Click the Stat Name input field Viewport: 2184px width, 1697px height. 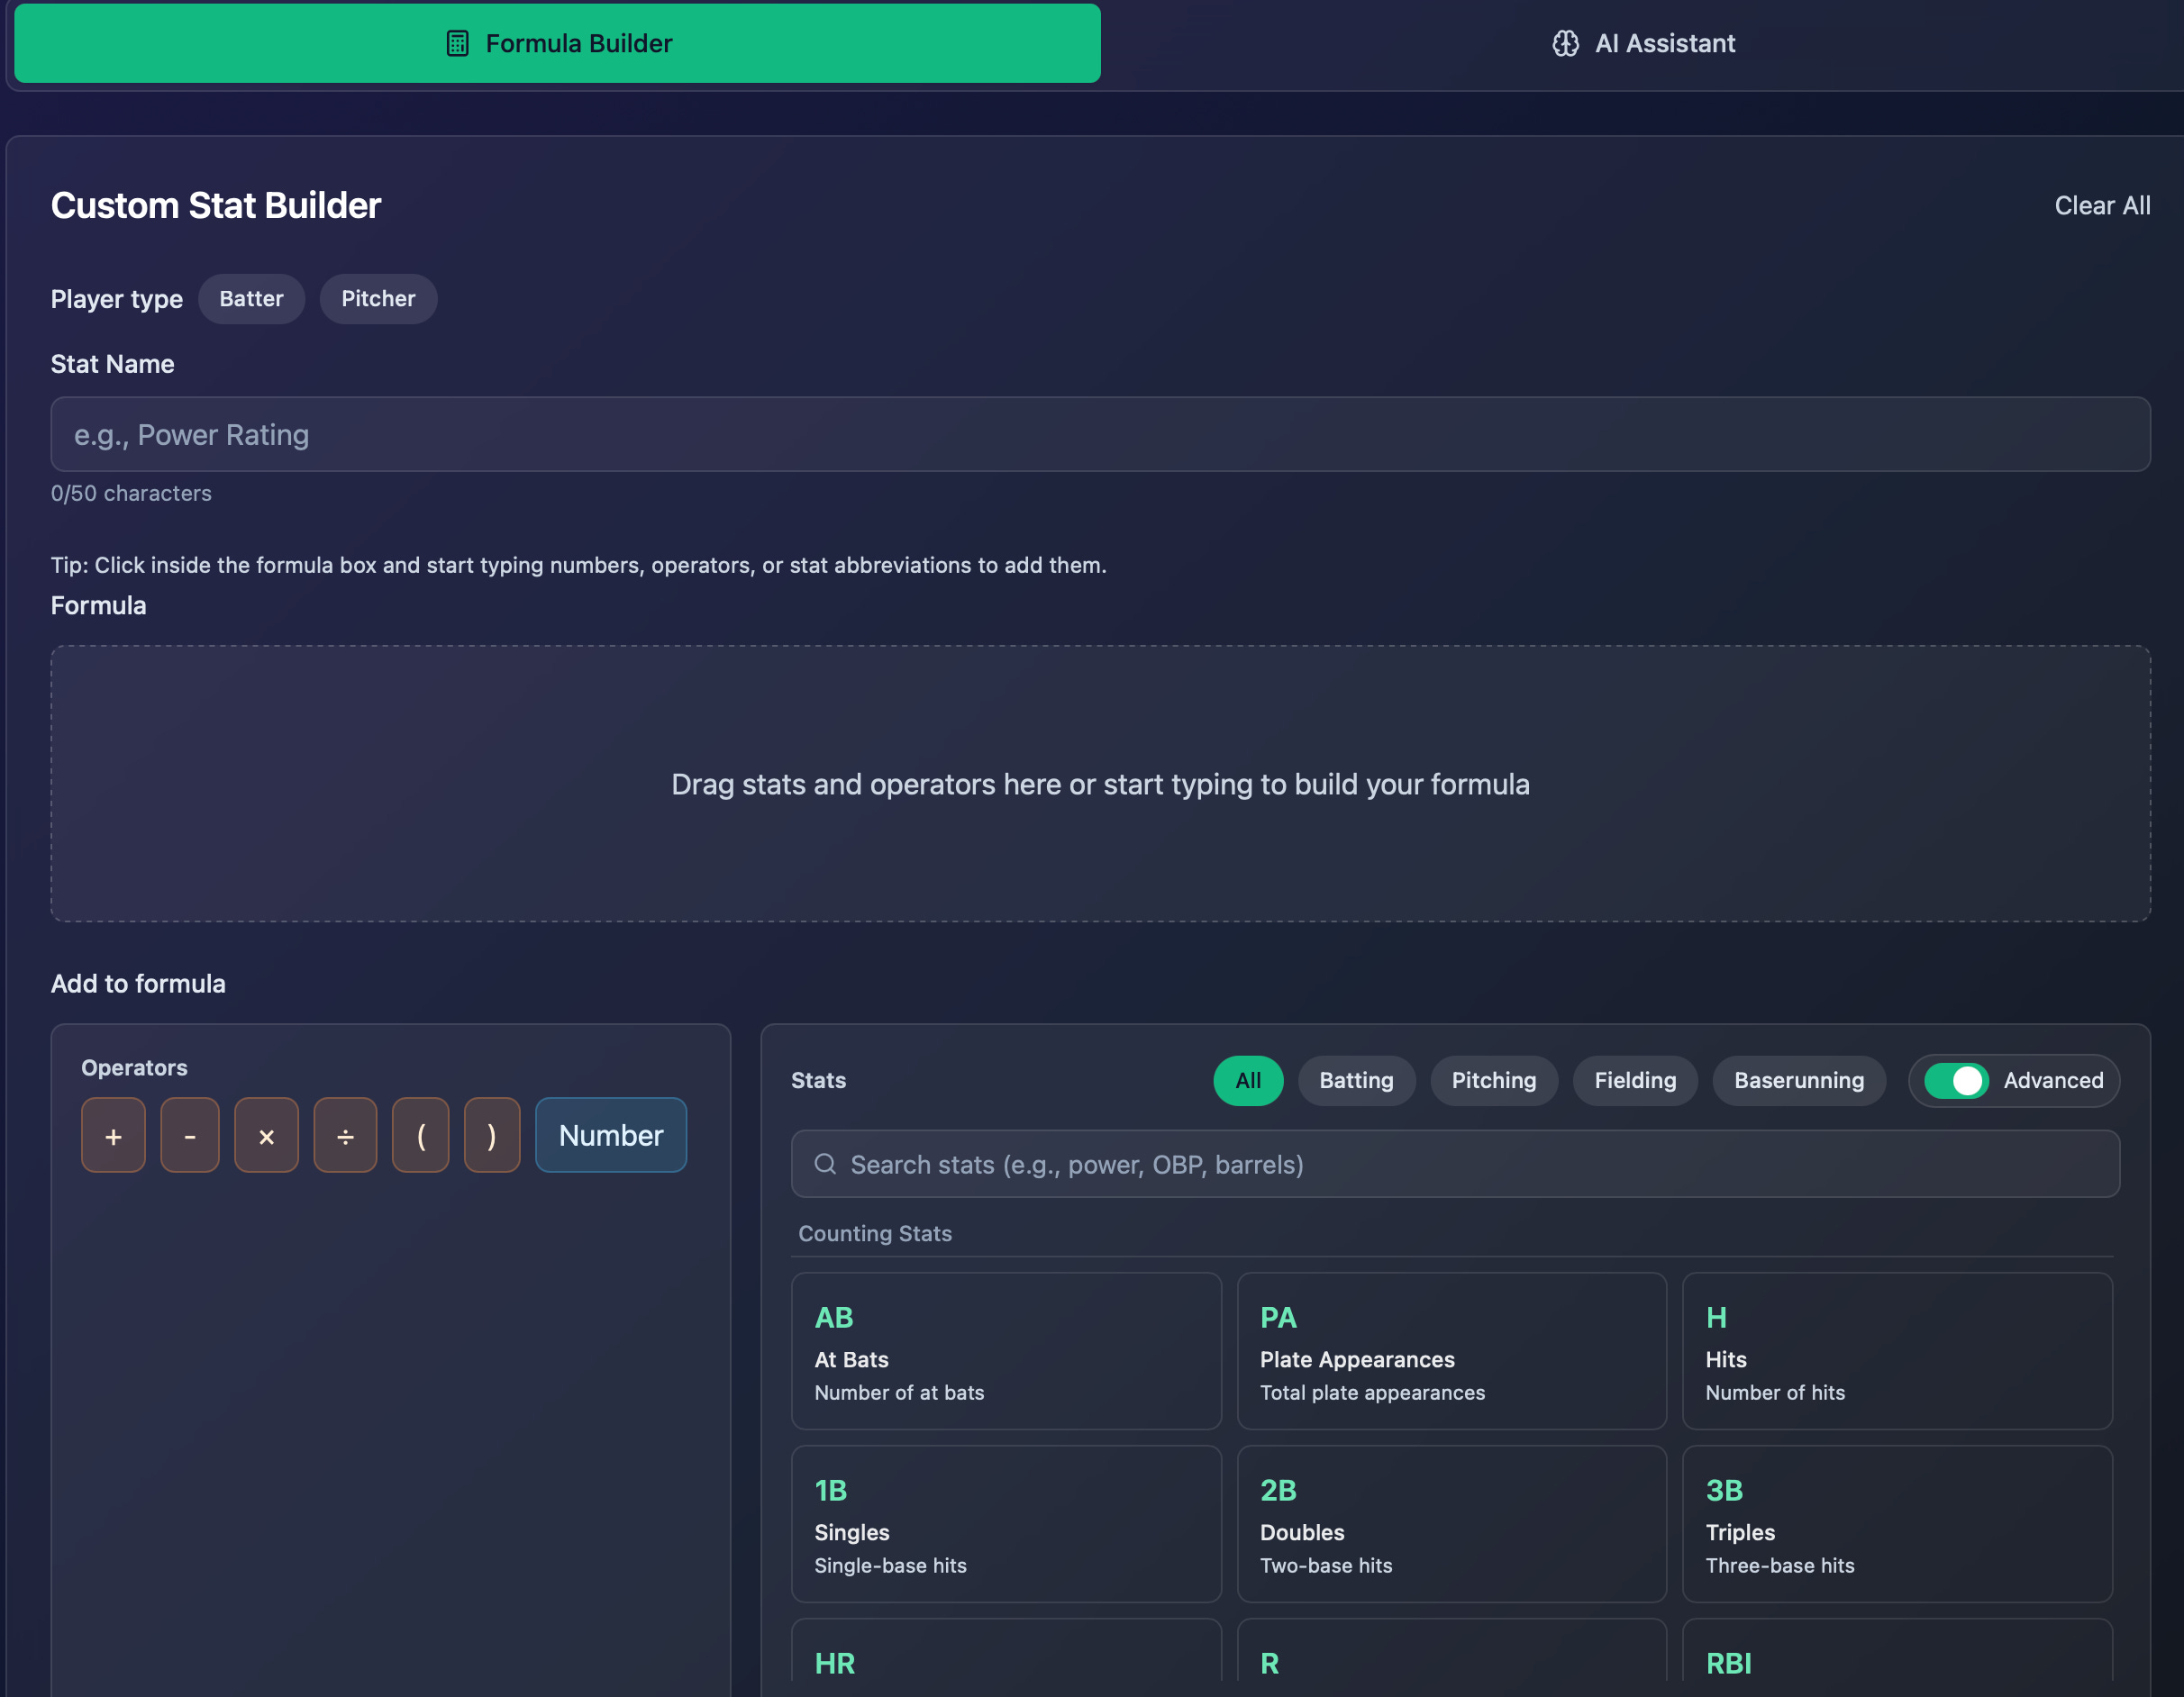1100,434
